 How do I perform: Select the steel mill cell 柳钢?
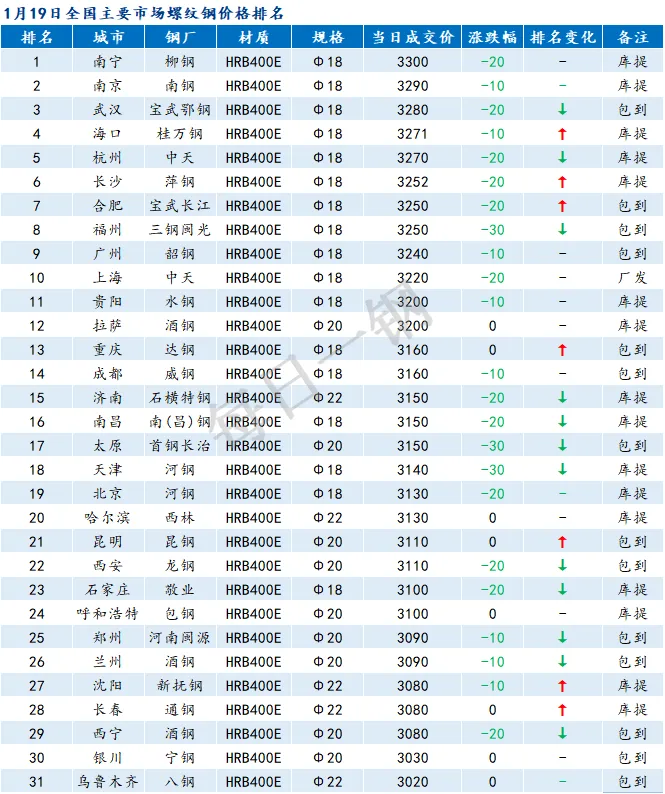point(180,62)
